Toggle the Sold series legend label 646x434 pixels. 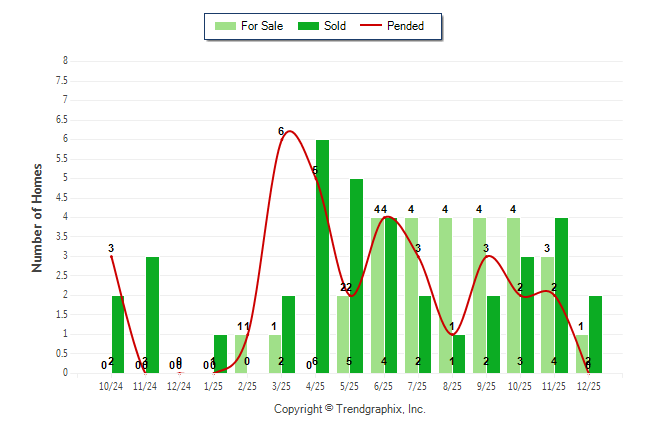tap(335, 26)
